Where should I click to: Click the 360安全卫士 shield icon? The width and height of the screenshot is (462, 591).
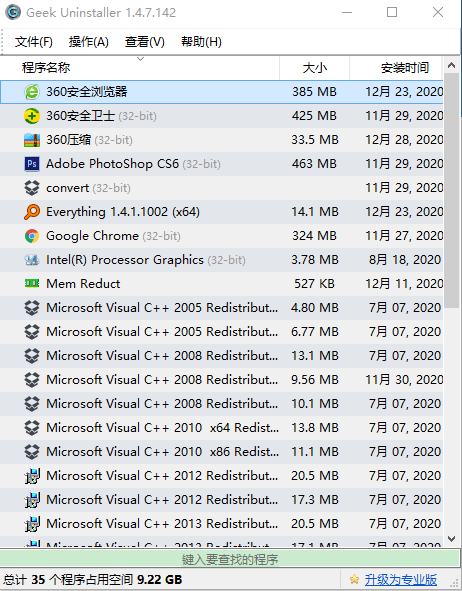click(32, 116)
